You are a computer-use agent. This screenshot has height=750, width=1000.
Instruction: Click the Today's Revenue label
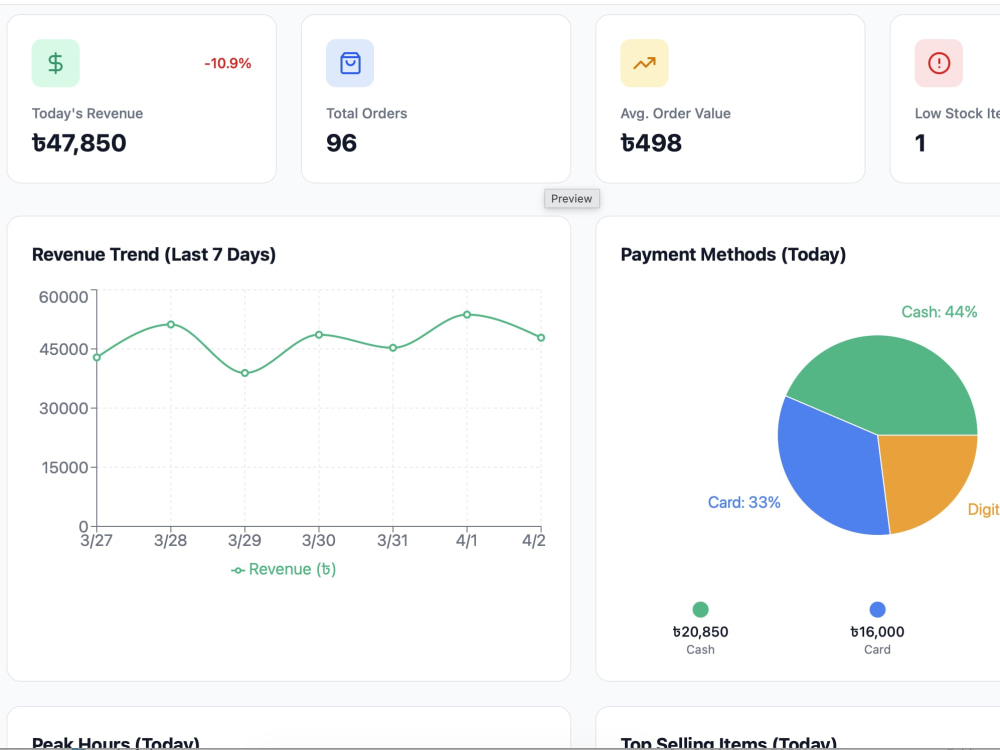click(87, 114)
